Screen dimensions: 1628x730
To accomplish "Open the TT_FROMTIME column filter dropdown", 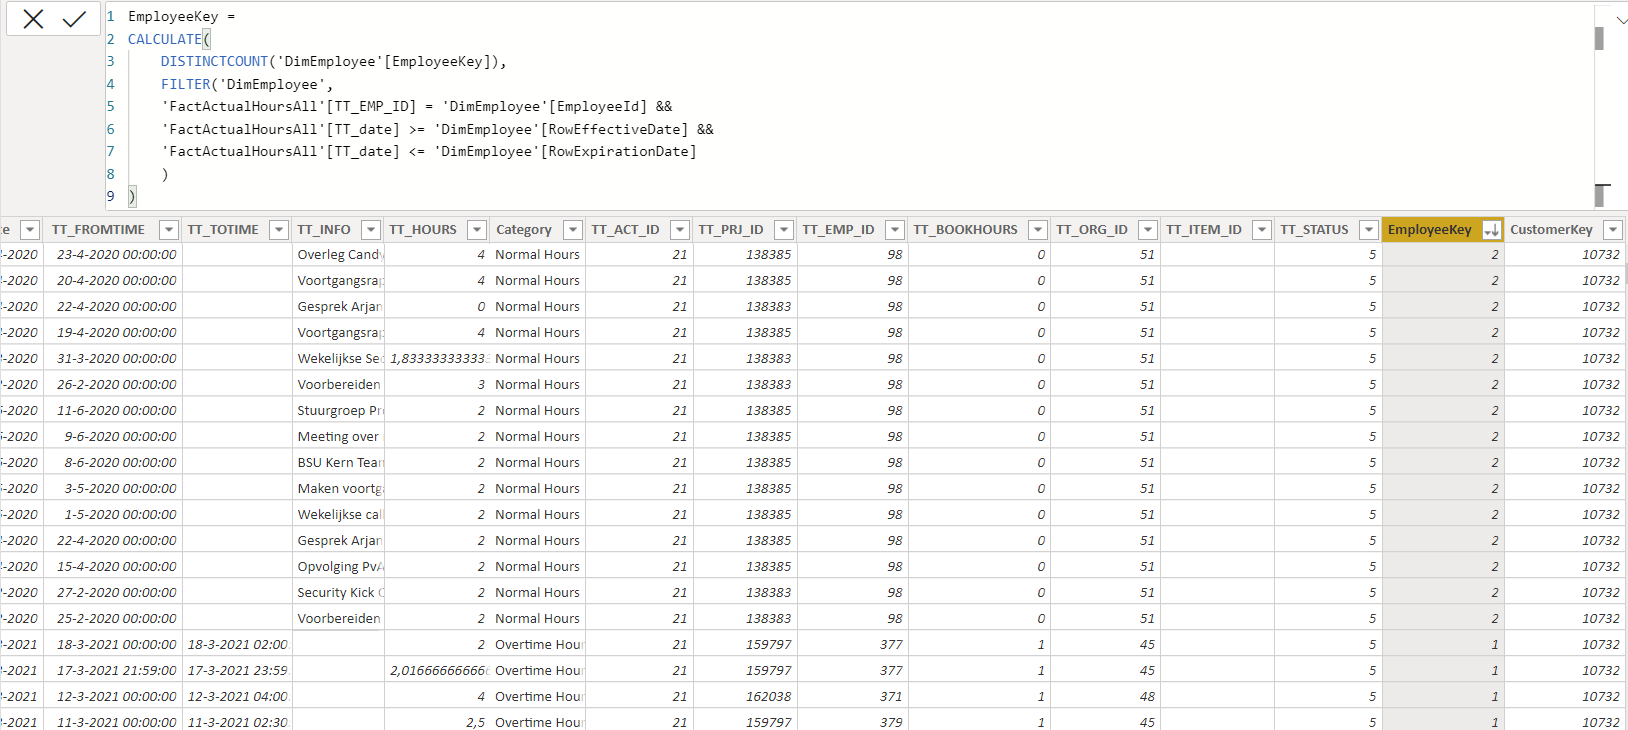I will coord(169,230).
